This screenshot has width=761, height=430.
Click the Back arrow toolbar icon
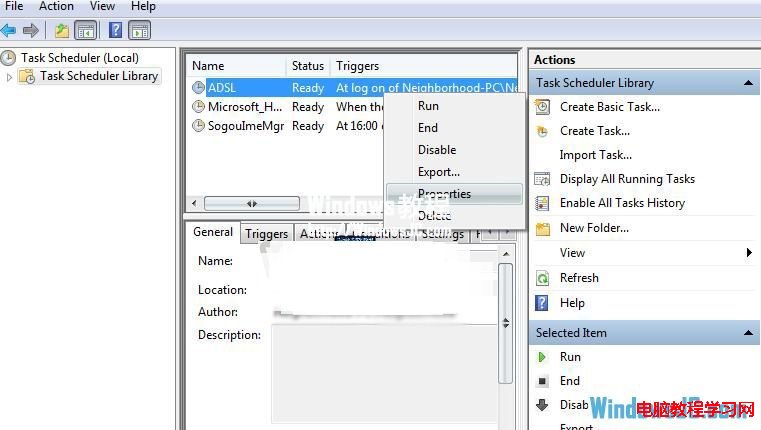9,31
